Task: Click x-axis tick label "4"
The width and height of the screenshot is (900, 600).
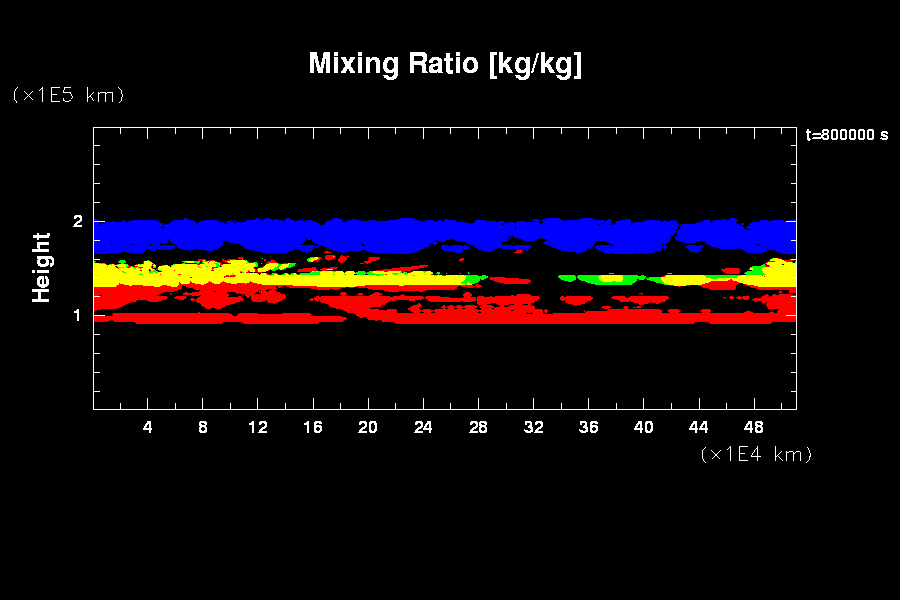Action: [x=148, y=427]
